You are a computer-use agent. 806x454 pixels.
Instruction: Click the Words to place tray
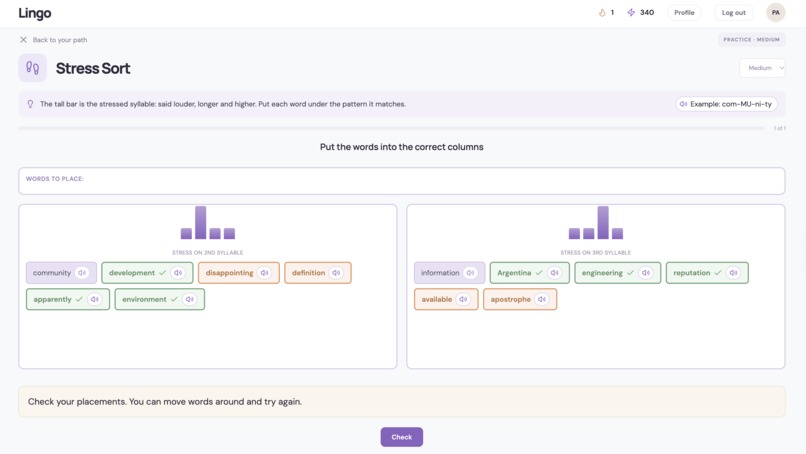[x=401, y=181]
